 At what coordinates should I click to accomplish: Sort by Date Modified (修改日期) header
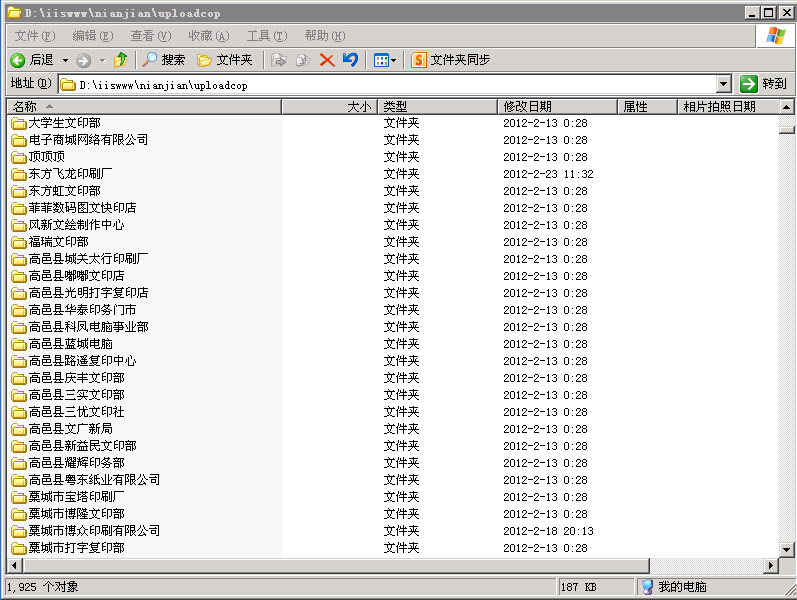(x=557, y=107)
